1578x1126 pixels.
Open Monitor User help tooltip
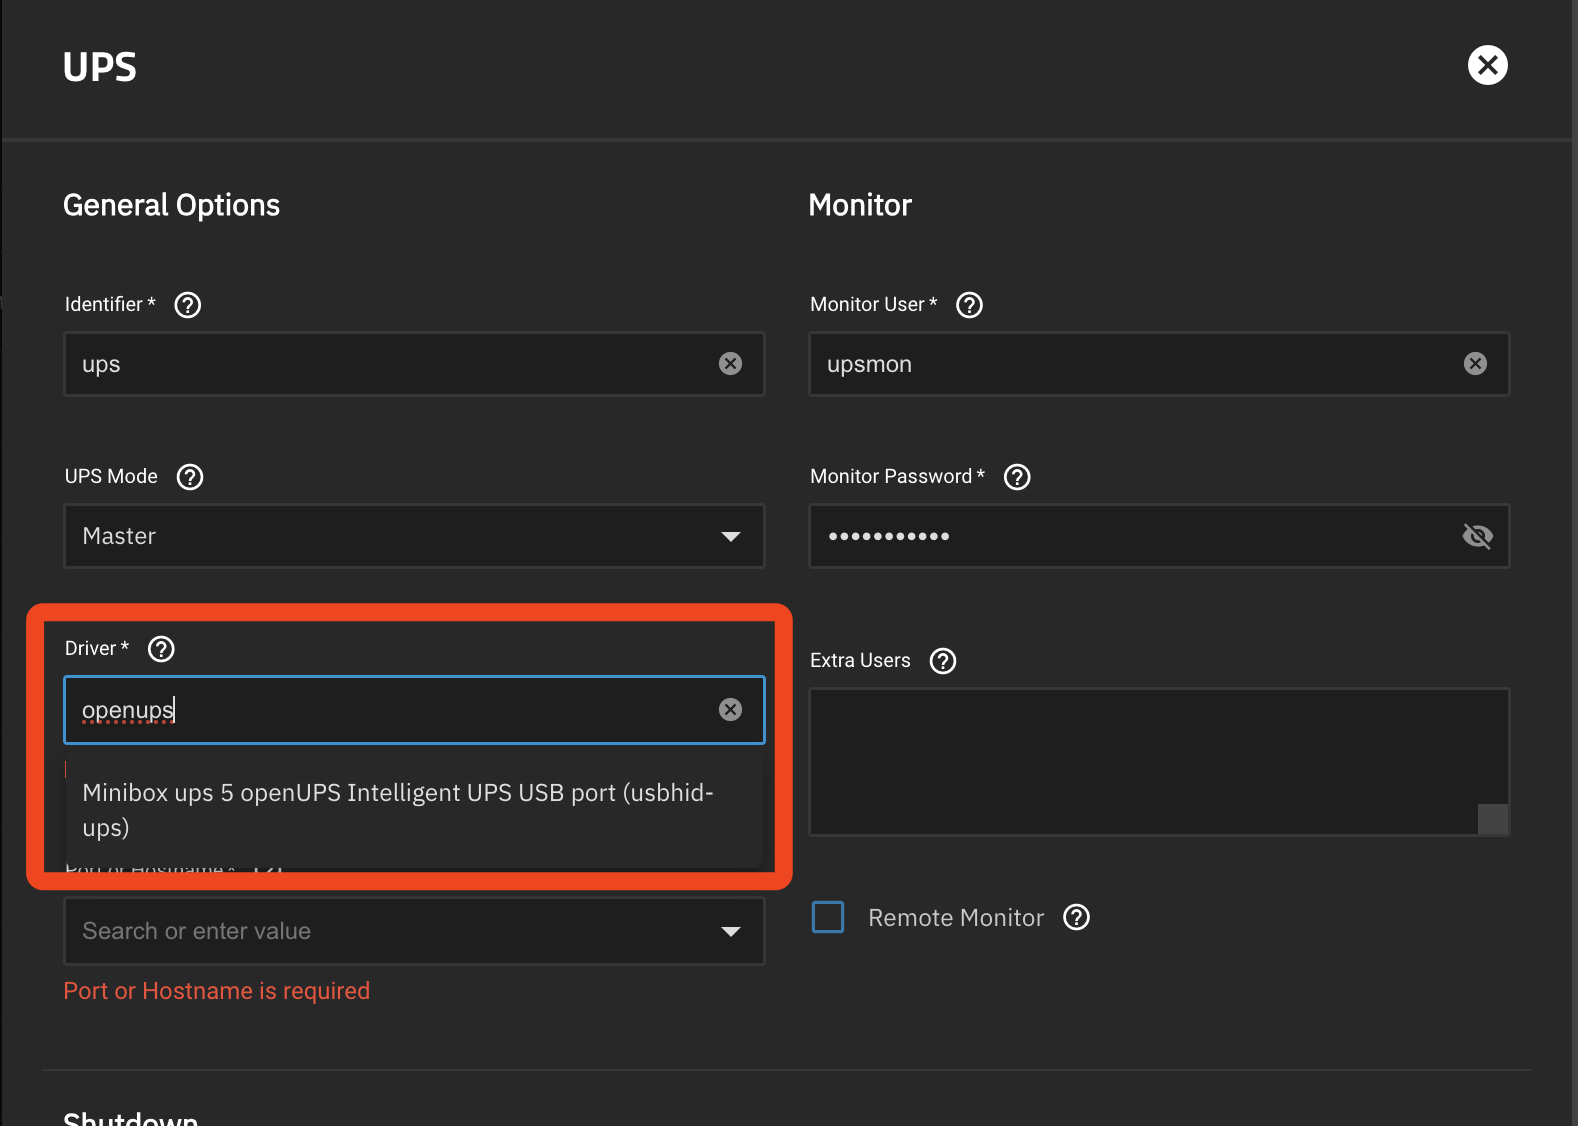click(x=969, y=305)
